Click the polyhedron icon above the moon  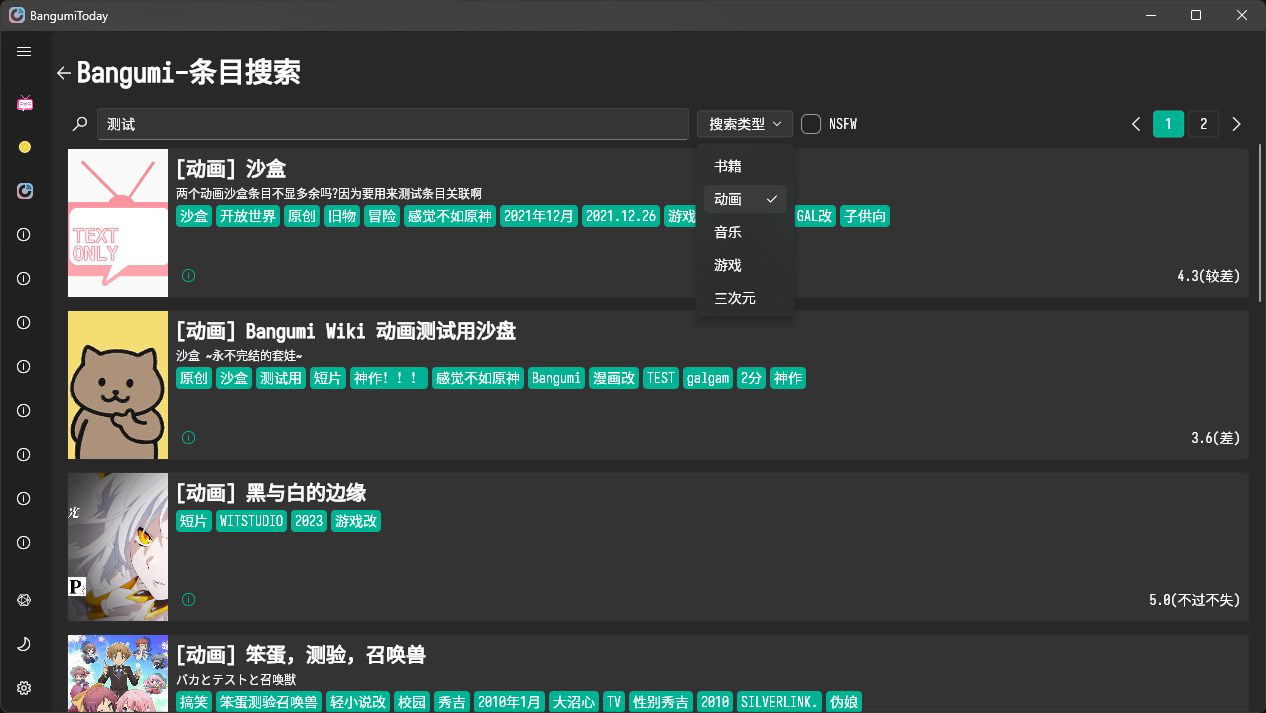coord(25,600)
